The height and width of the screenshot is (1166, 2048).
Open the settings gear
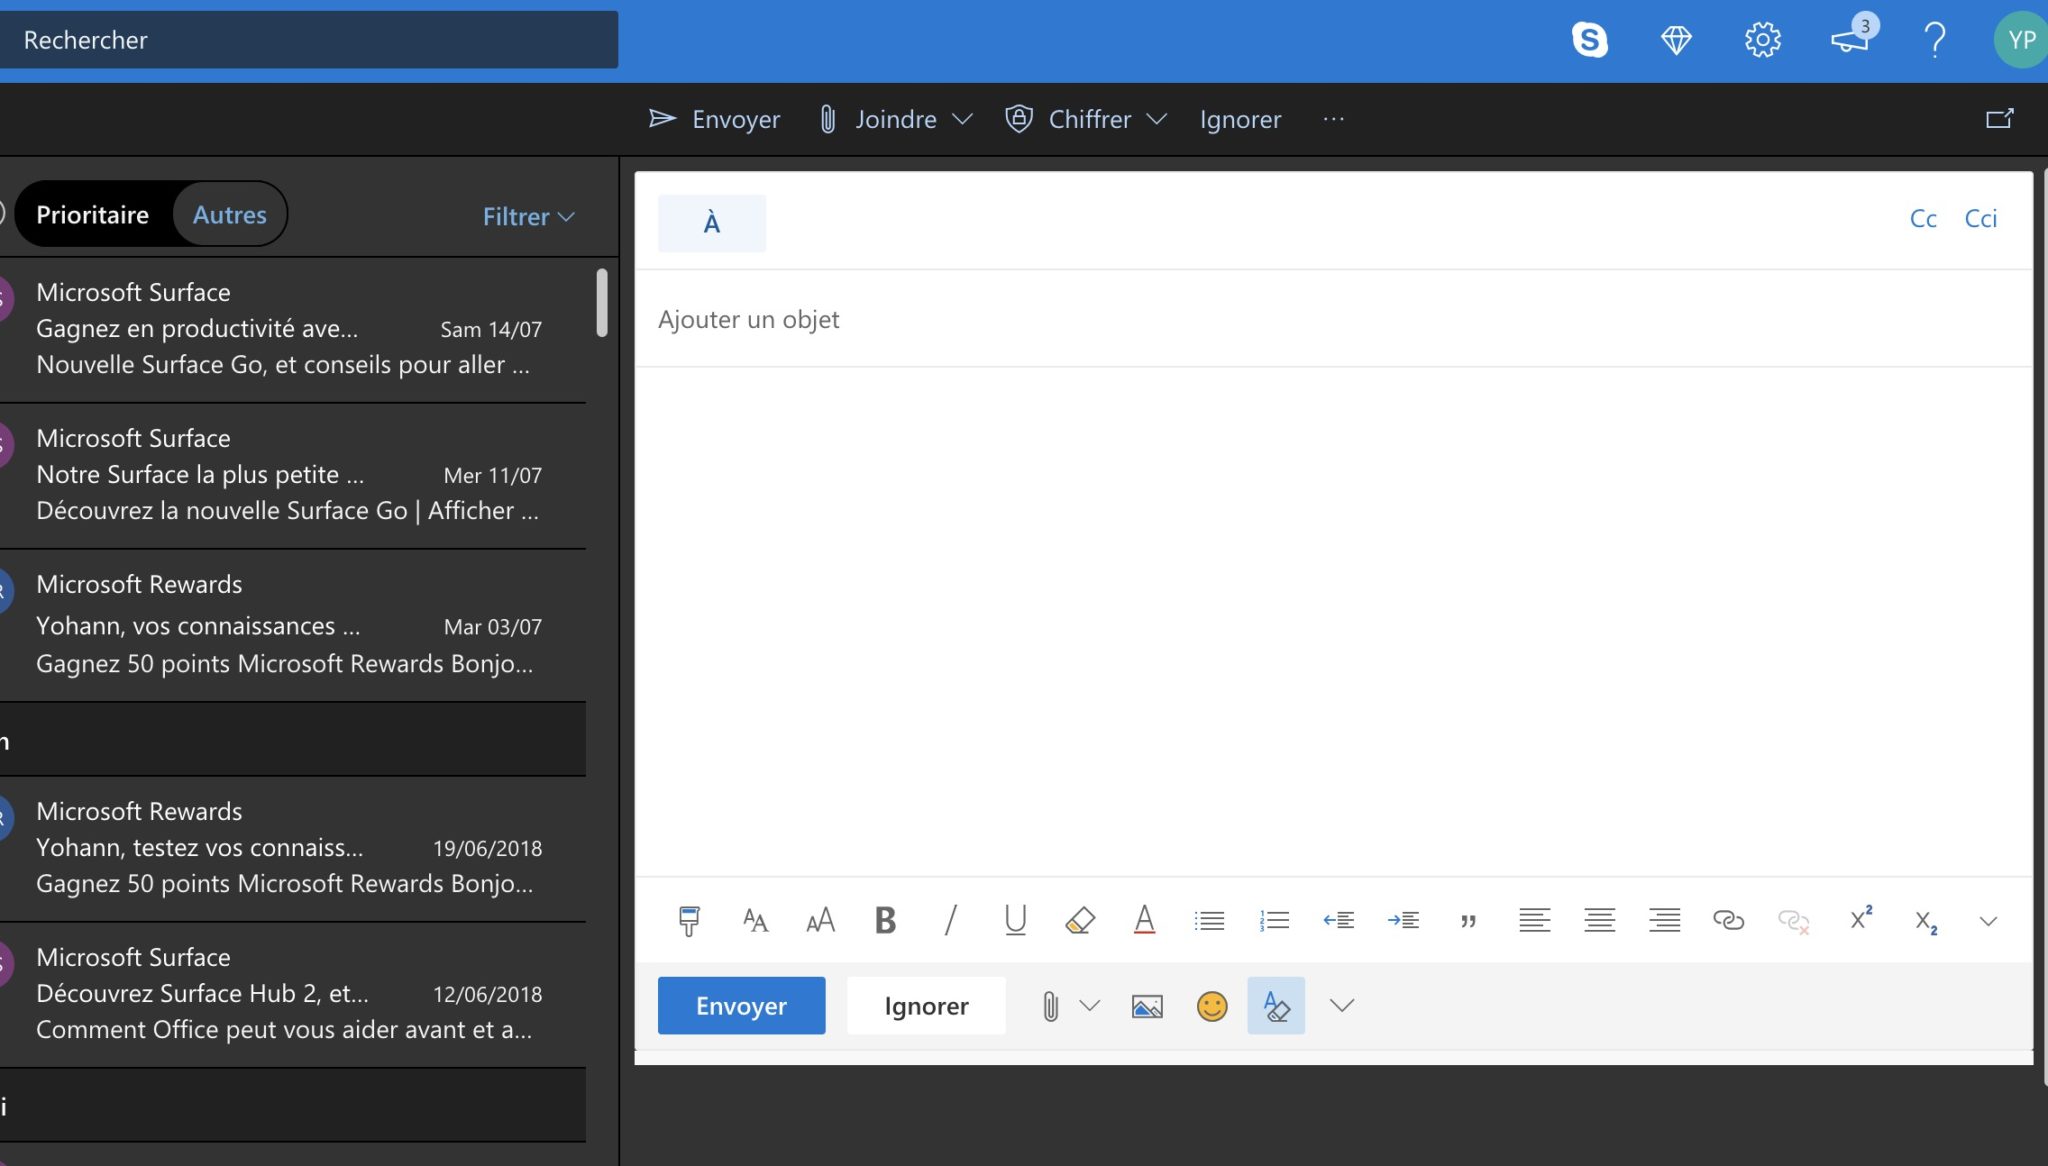1762,40
